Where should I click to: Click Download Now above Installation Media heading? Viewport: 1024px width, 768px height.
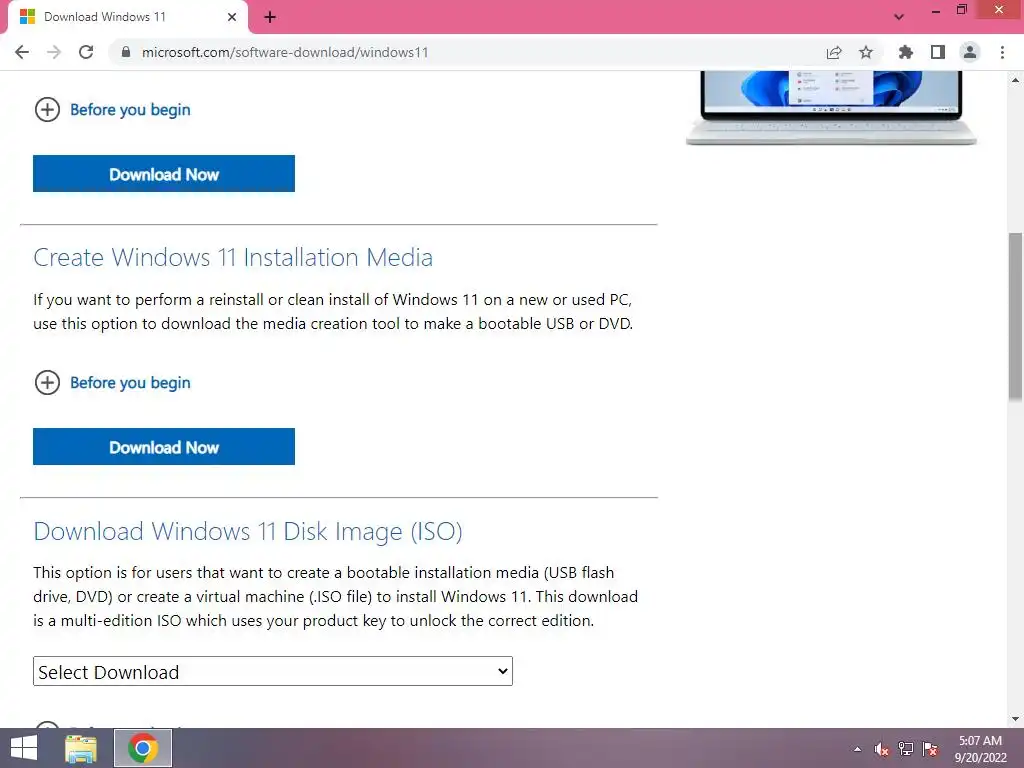point(164,174)
